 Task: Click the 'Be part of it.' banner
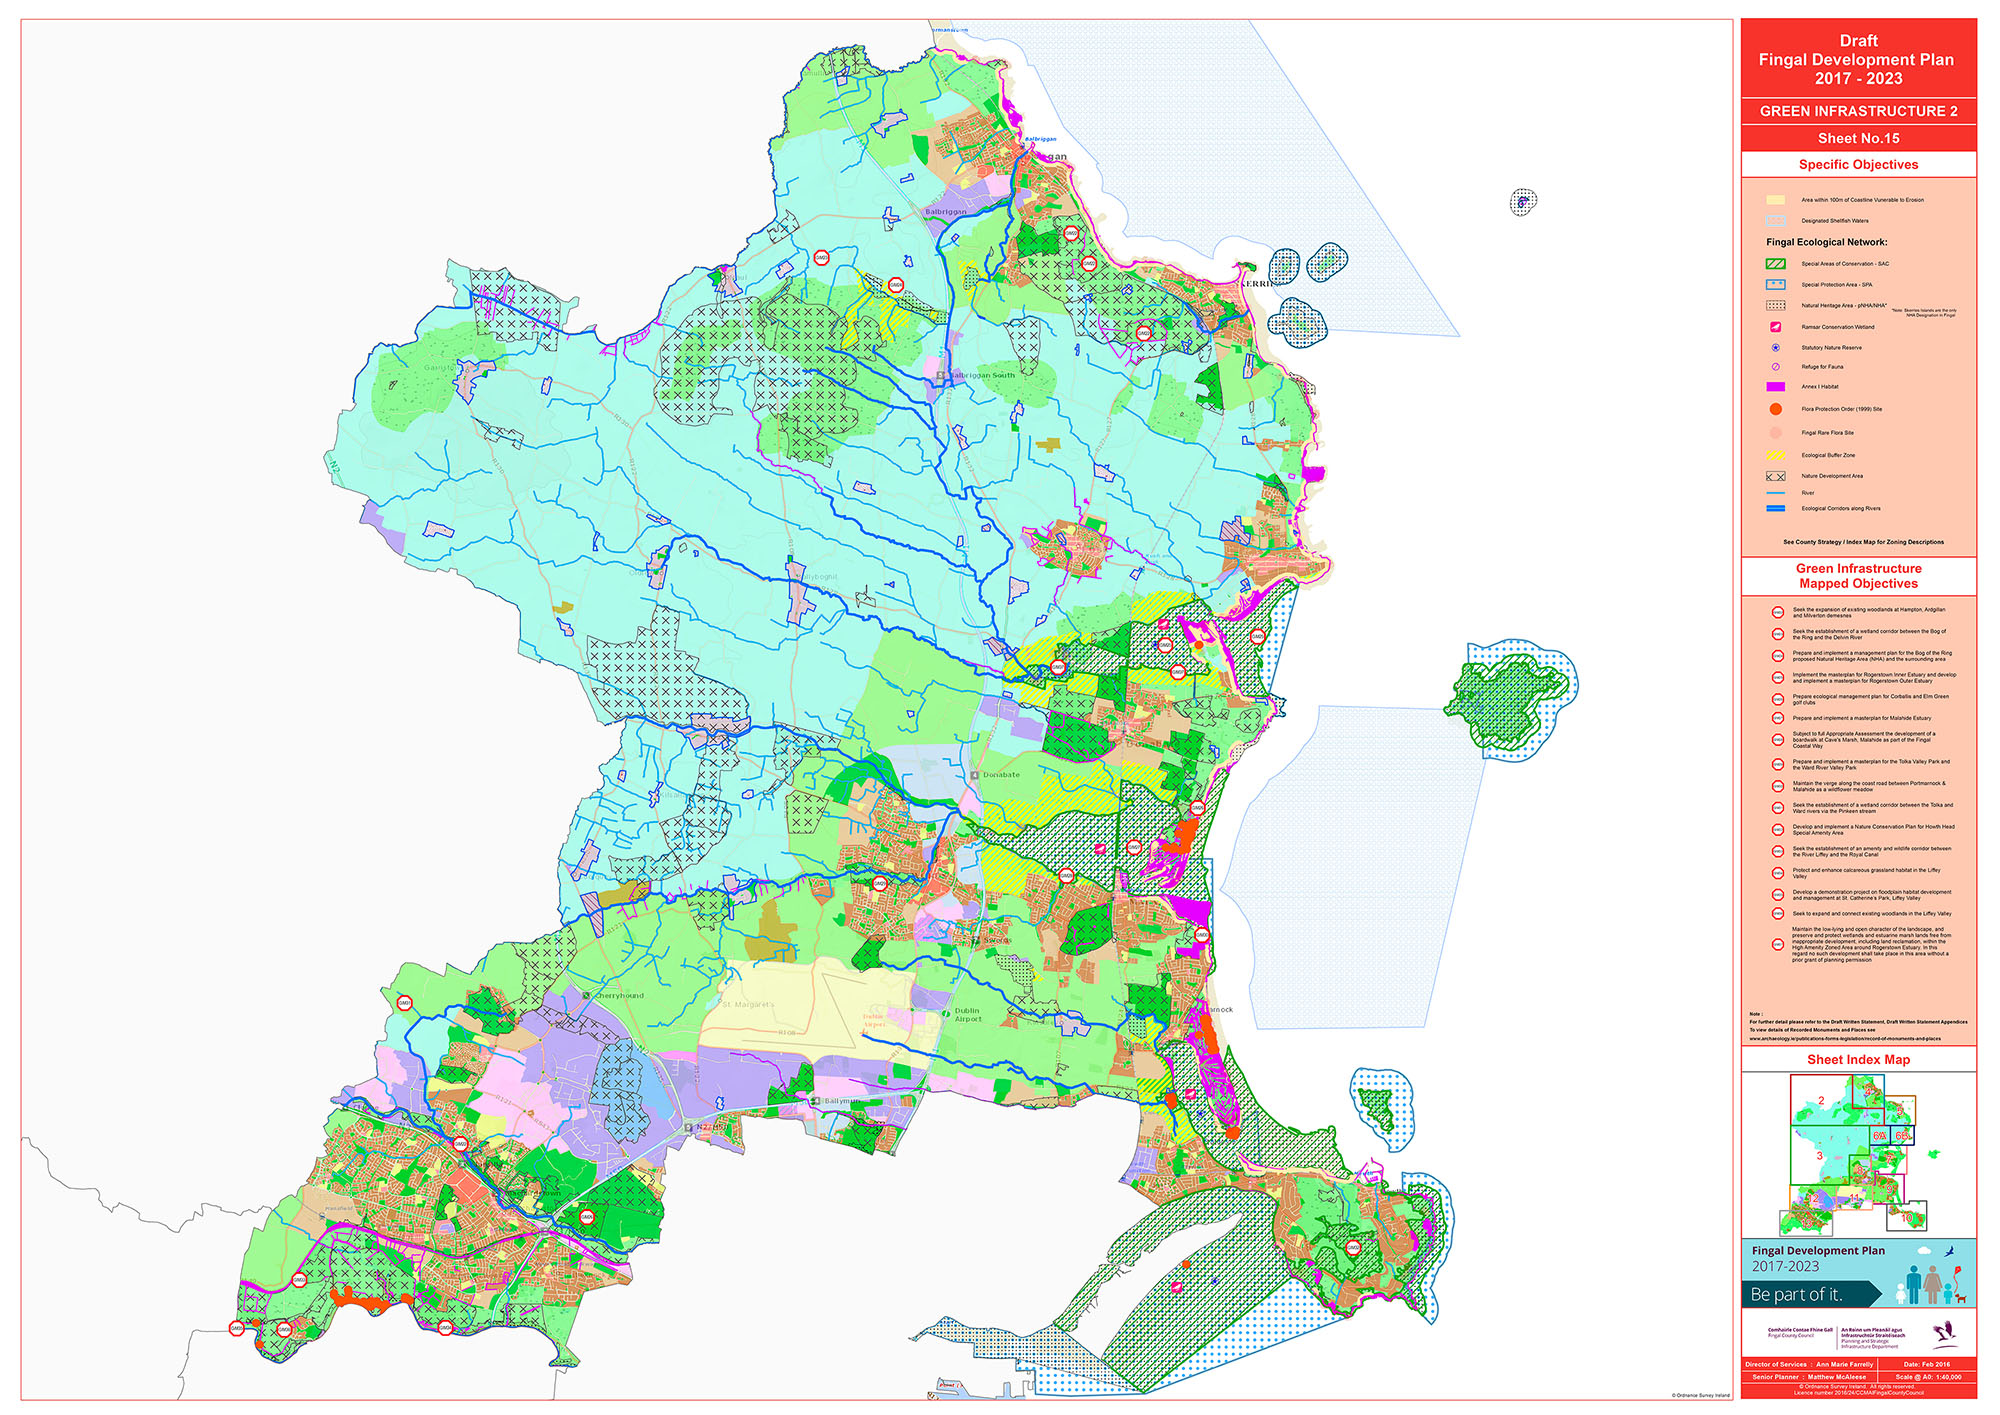(x=1796, y=1294)
